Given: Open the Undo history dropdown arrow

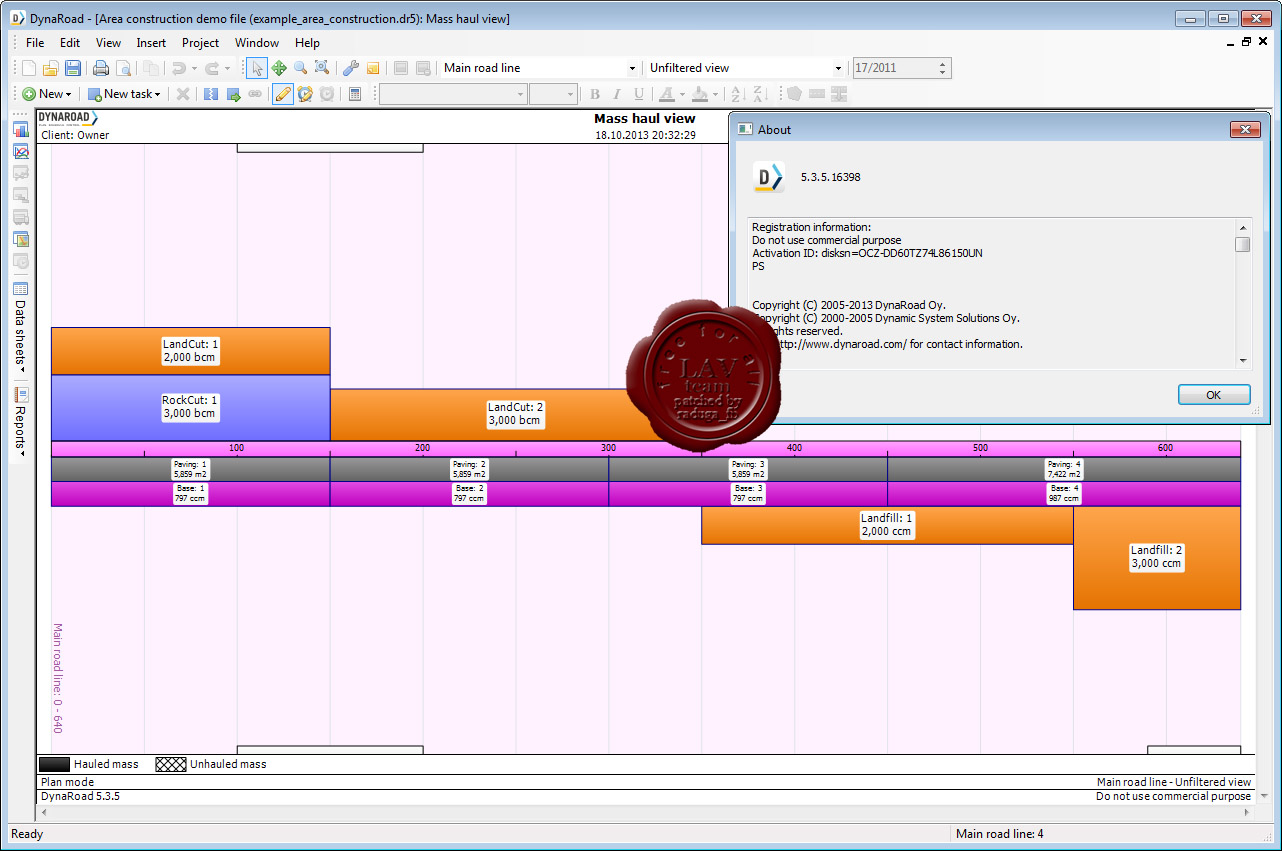Looking at the screenshot, I should [193, 68].
